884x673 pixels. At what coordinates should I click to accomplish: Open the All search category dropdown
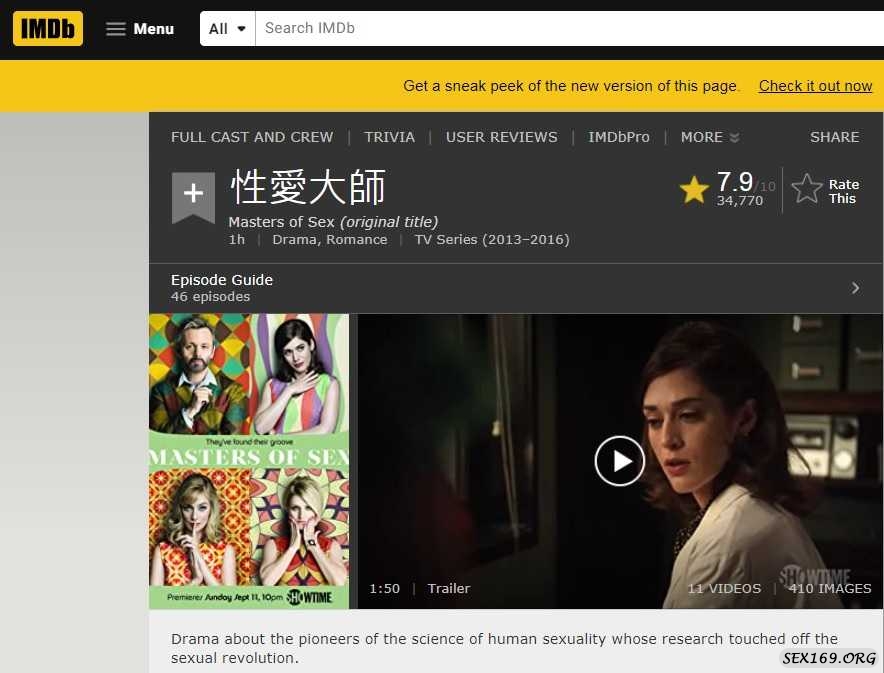tap(227, 29)
